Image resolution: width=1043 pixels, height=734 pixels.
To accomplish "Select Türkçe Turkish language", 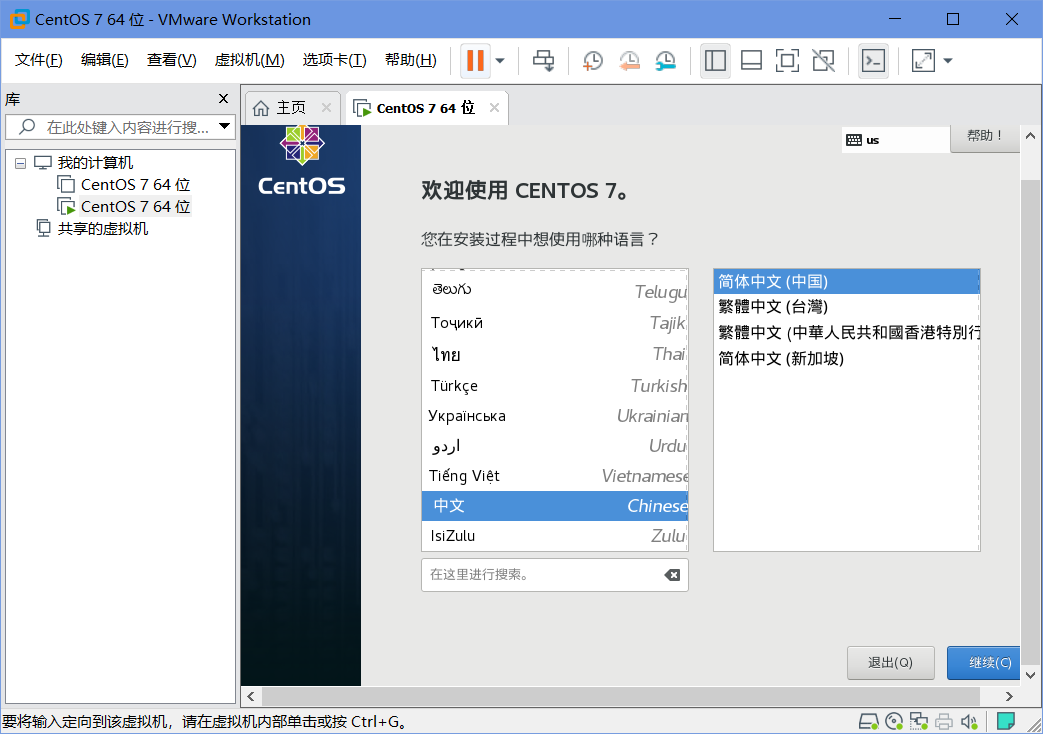I will [555, 386].
